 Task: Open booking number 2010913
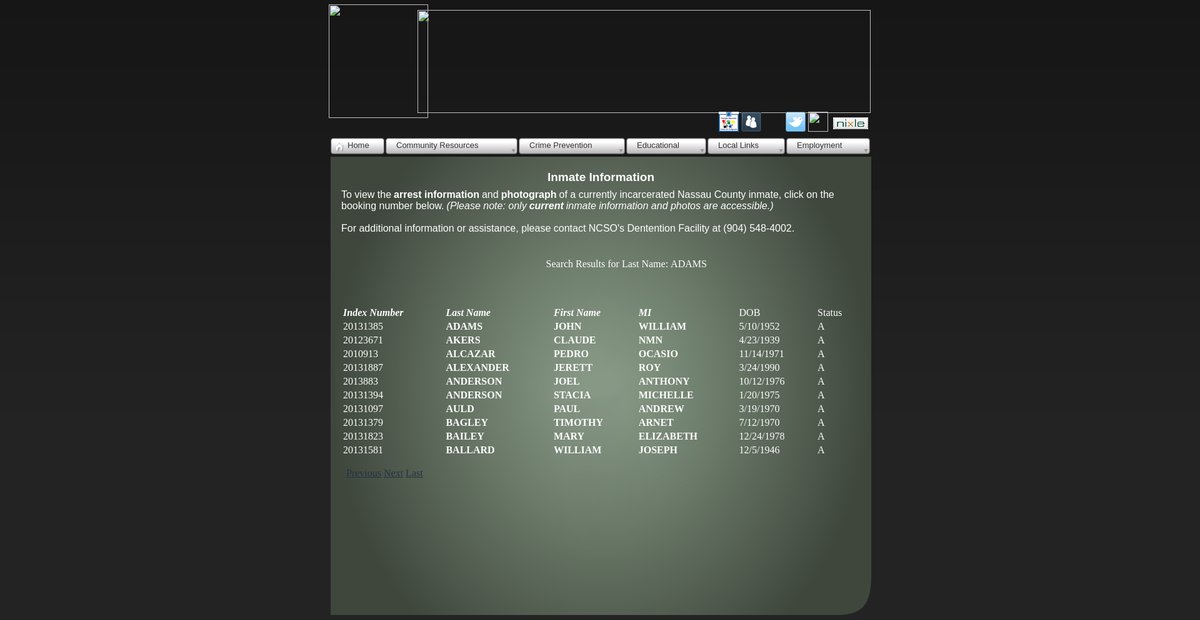pyautogui.click(x=360, y=354)
